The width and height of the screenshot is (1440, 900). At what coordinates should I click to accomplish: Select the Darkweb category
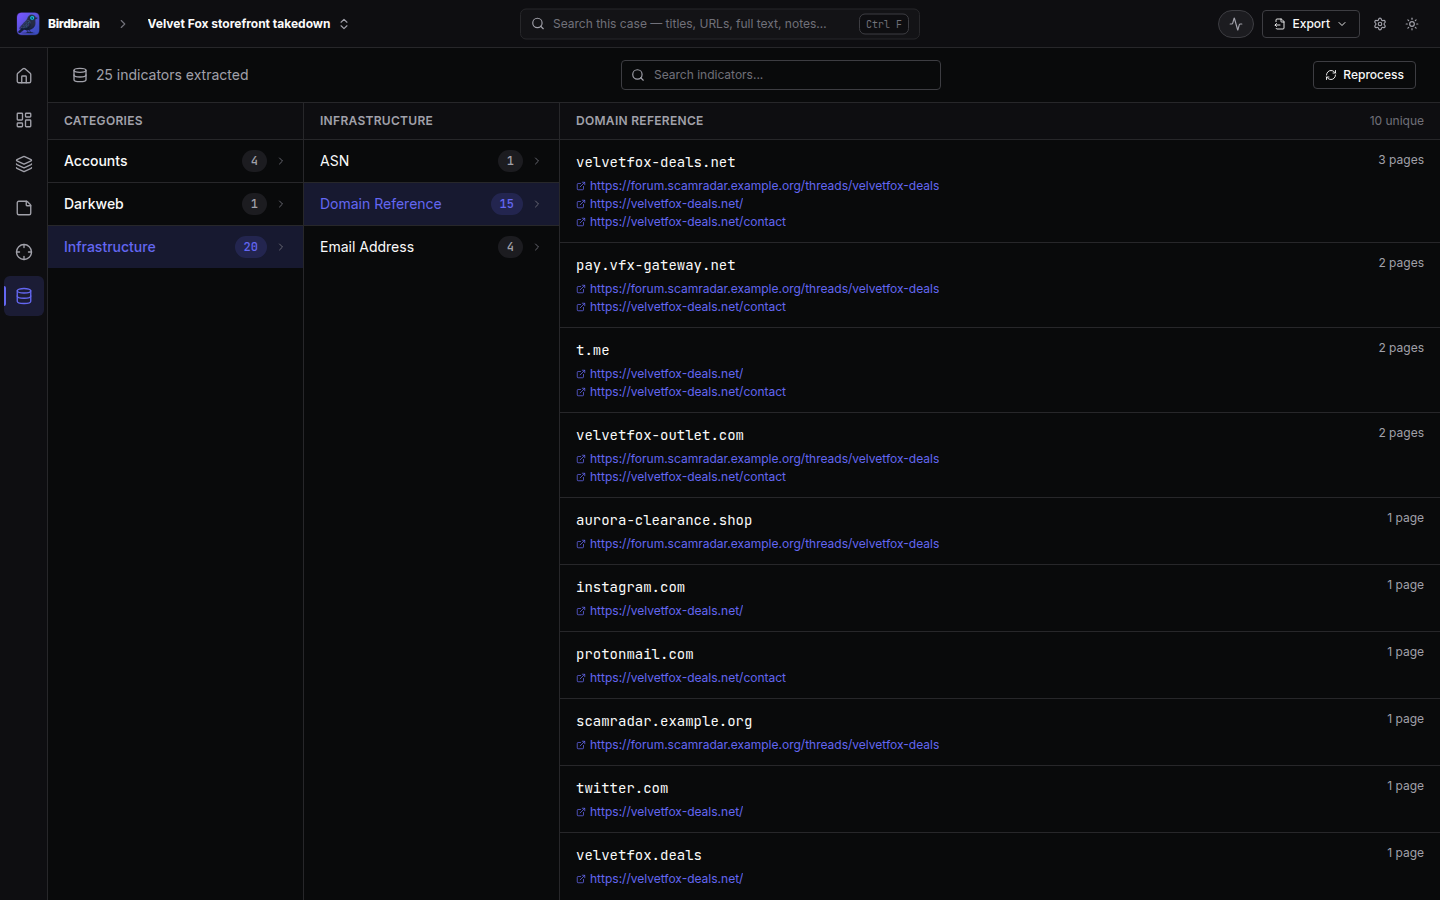point(175,204)
